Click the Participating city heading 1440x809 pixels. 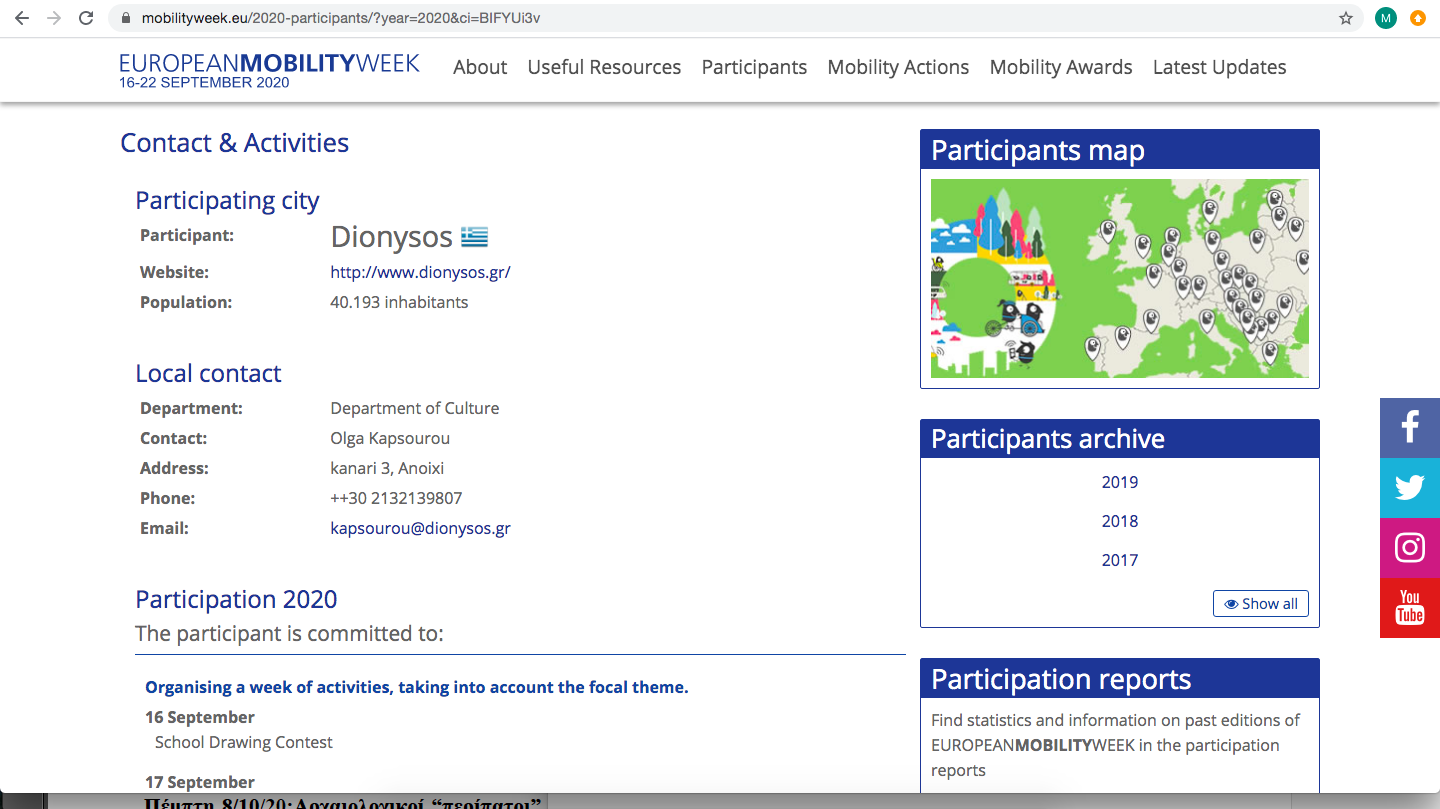pos(227,201)
